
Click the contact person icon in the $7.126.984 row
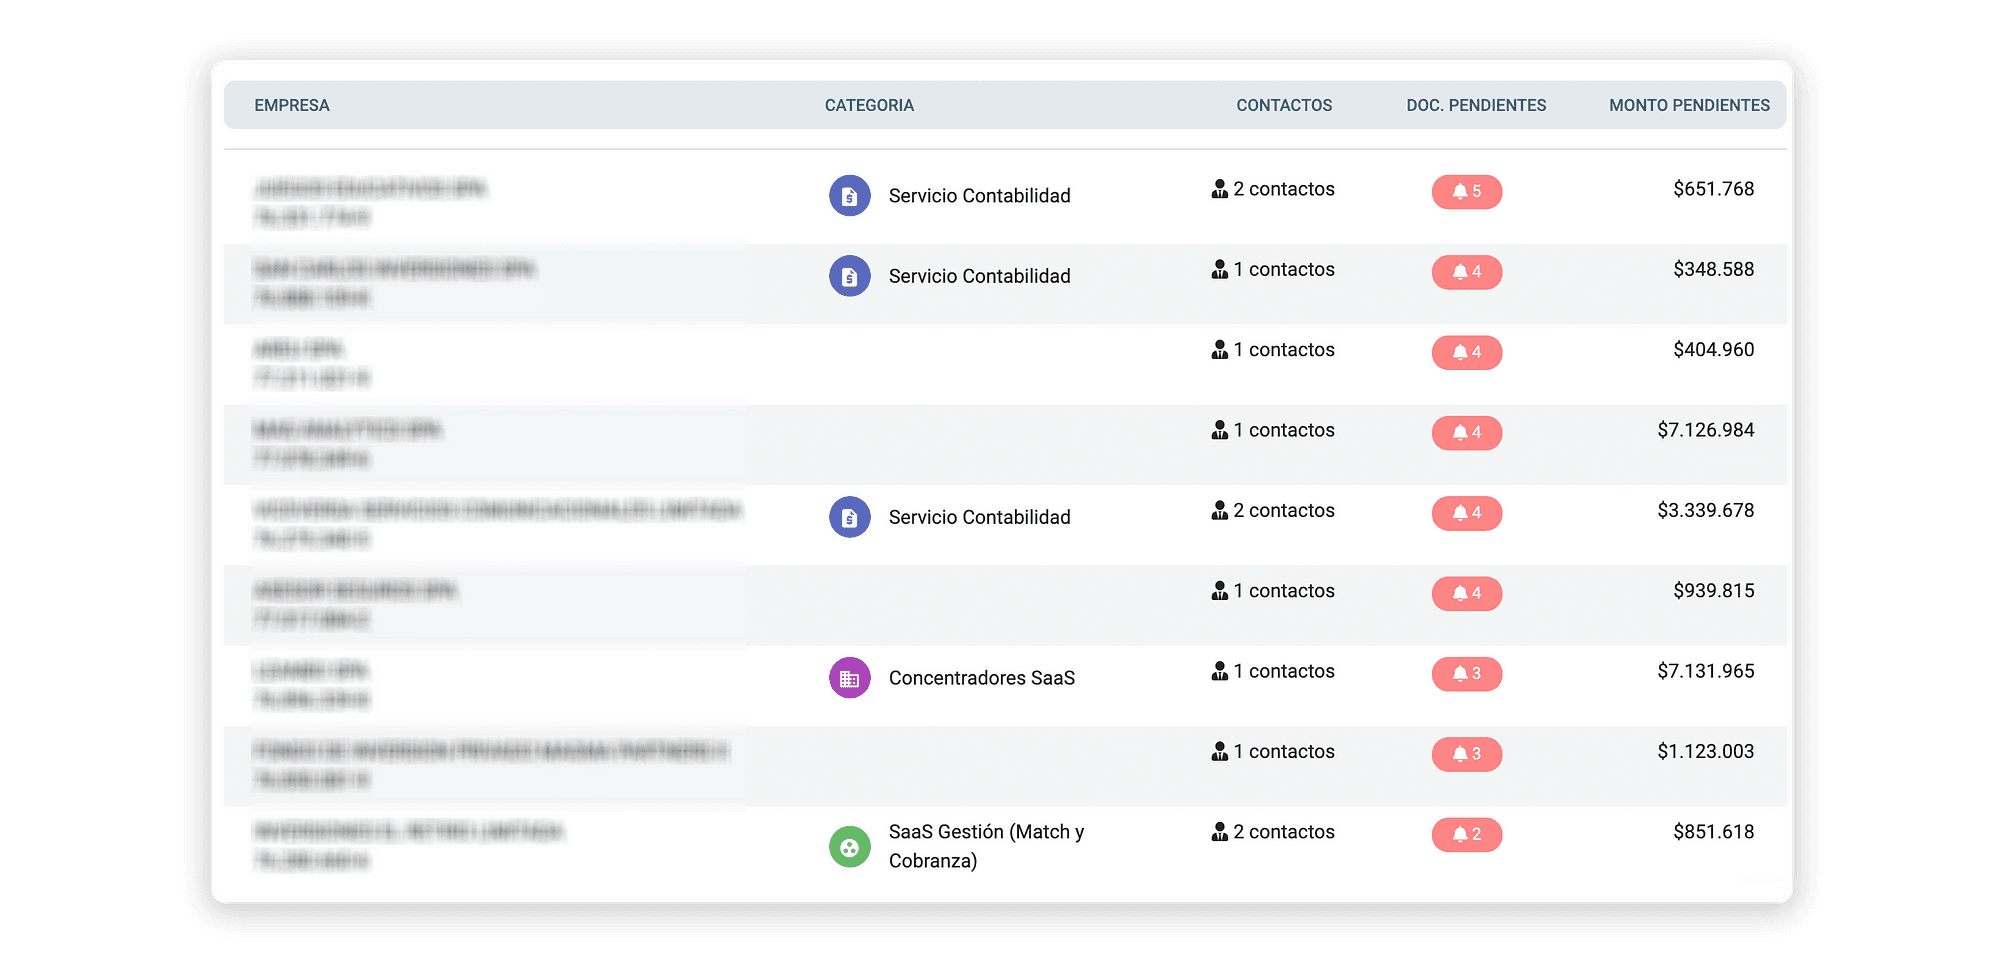pyautogui.click(x=1219, y=430)
